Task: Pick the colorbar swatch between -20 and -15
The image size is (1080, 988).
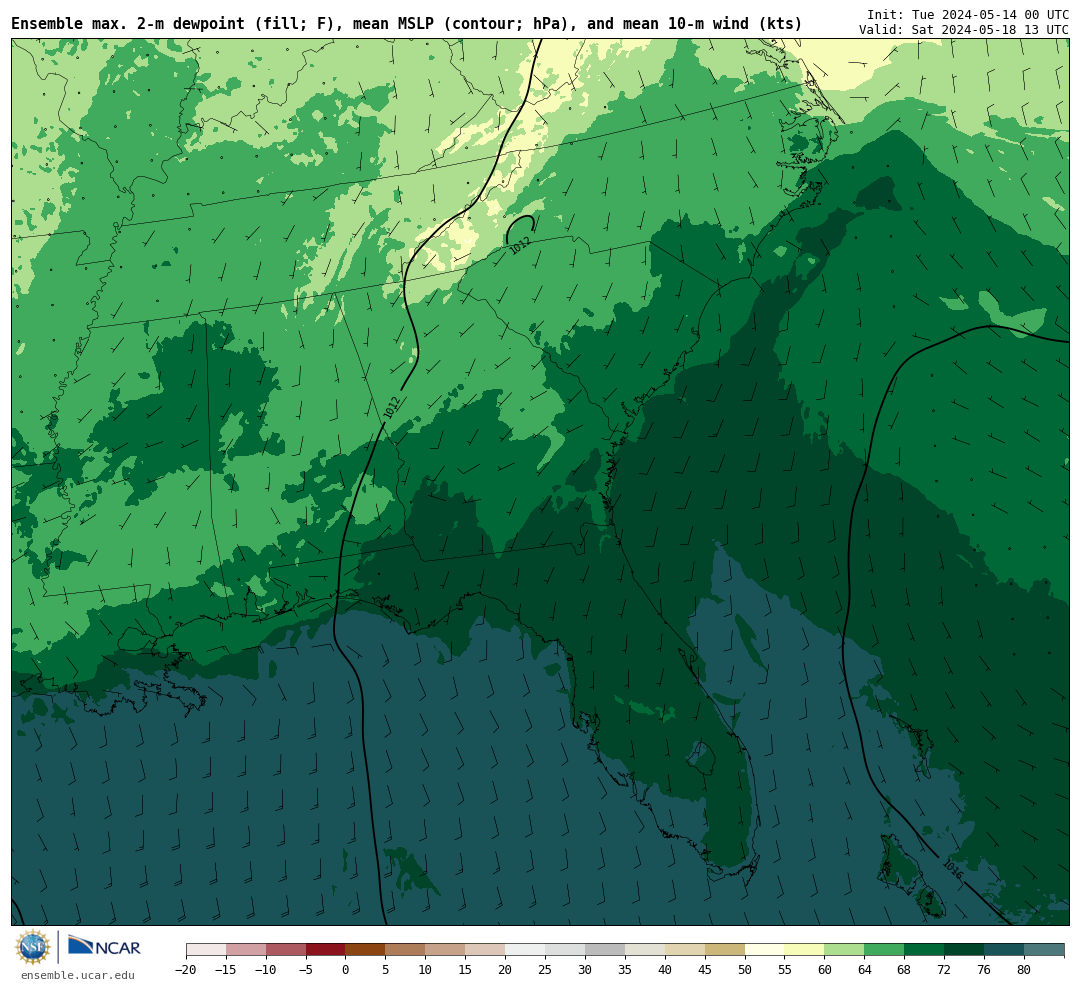Action: click(x=206, y=950)
